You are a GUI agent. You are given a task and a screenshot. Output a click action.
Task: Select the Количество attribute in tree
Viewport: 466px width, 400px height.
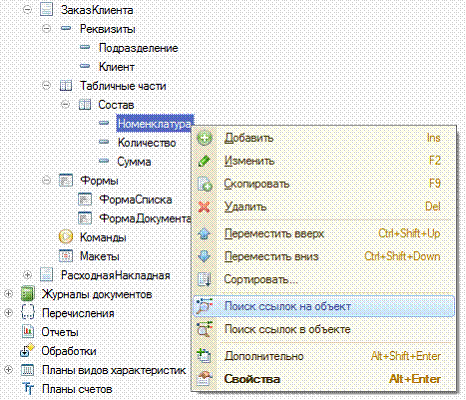click(147, 143)
